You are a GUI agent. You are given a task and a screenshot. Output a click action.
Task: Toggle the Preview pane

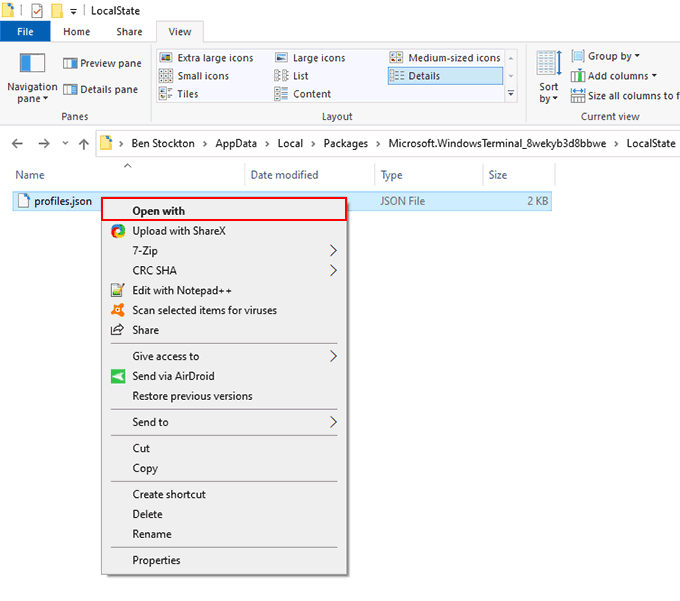[102, 63]
